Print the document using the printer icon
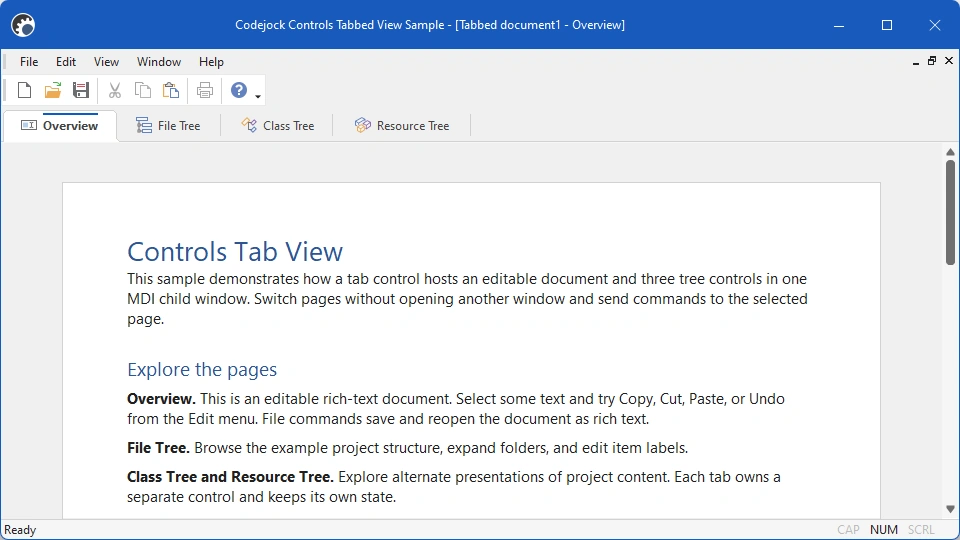This screenshot has height=540, width=960. (x=204, y=91)
